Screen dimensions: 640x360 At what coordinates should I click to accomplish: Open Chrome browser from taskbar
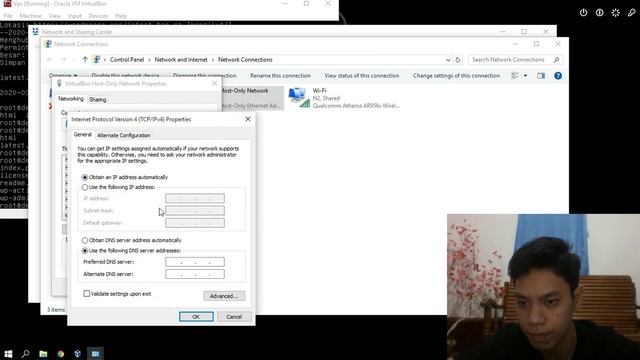[x=60, y=353]
